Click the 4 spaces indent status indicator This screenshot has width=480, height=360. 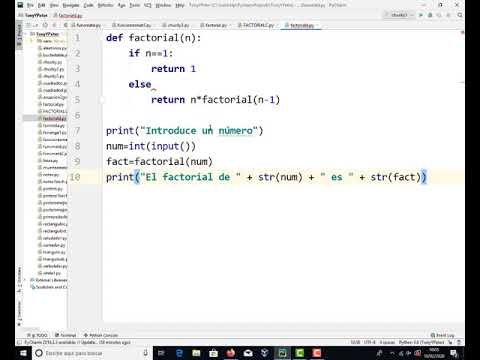click(387, 342)
